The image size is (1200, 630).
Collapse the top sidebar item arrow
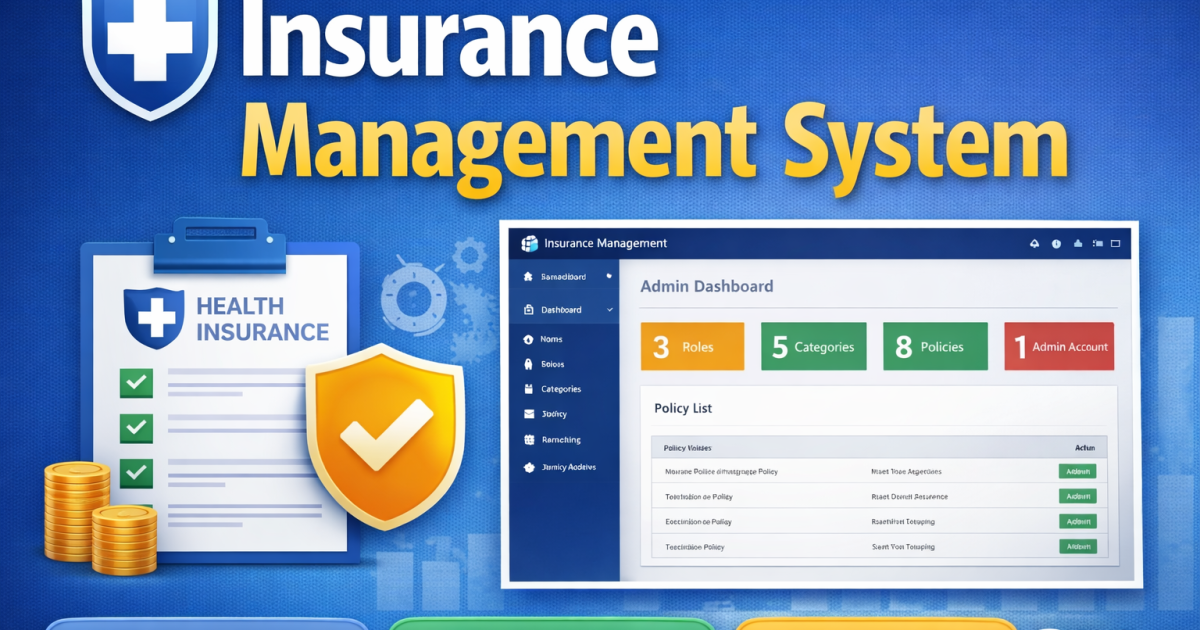coord(609,276)
